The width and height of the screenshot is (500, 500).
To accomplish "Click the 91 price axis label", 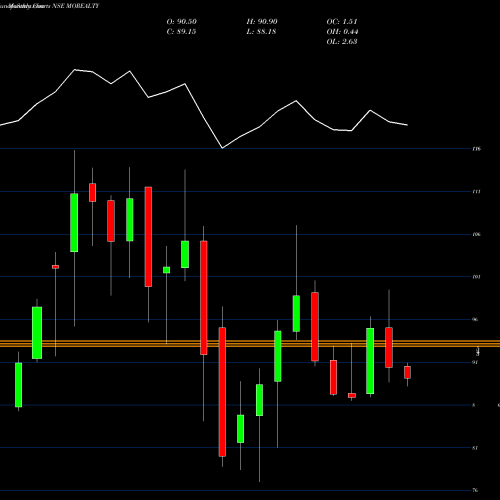I will pyautogui.click(x=475, y=362).
